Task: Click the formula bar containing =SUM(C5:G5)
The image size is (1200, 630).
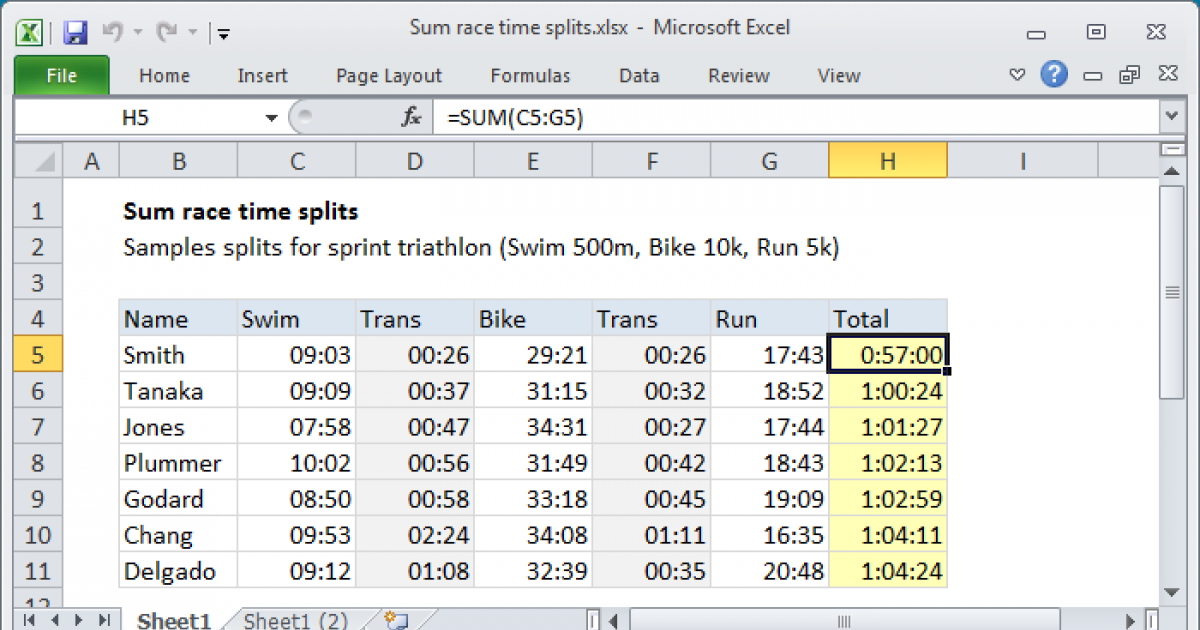Action: pos(800,118)
